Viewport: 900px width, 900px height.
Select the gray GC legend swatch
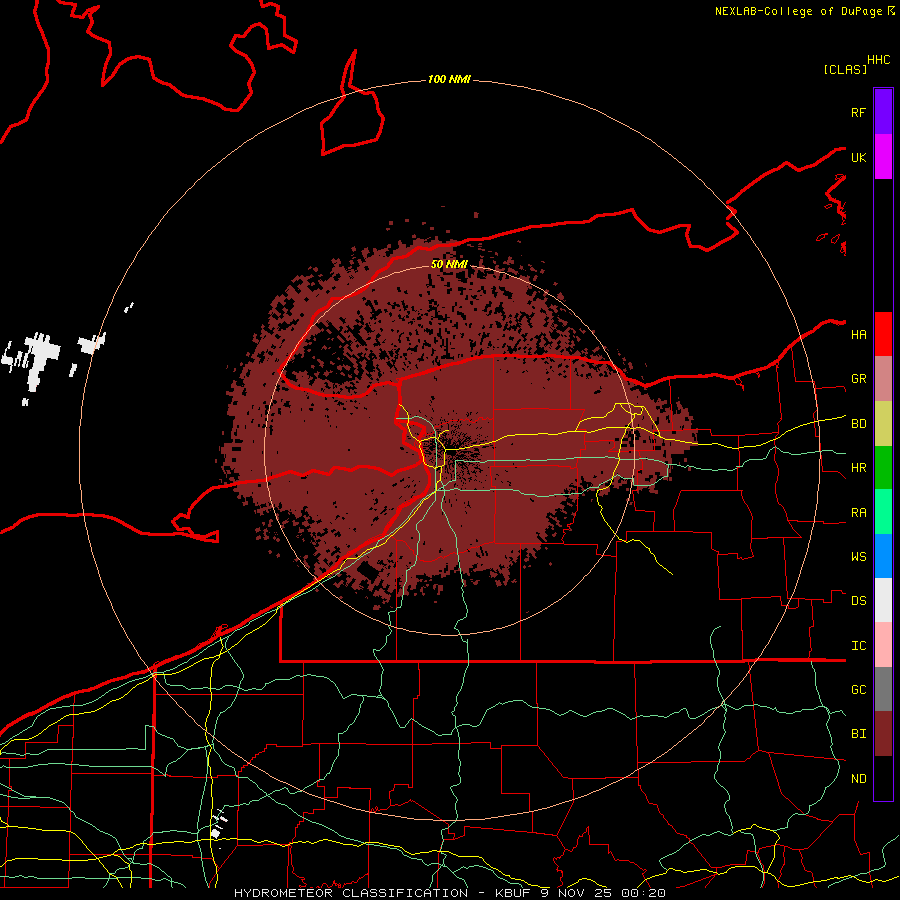point(883,689)
